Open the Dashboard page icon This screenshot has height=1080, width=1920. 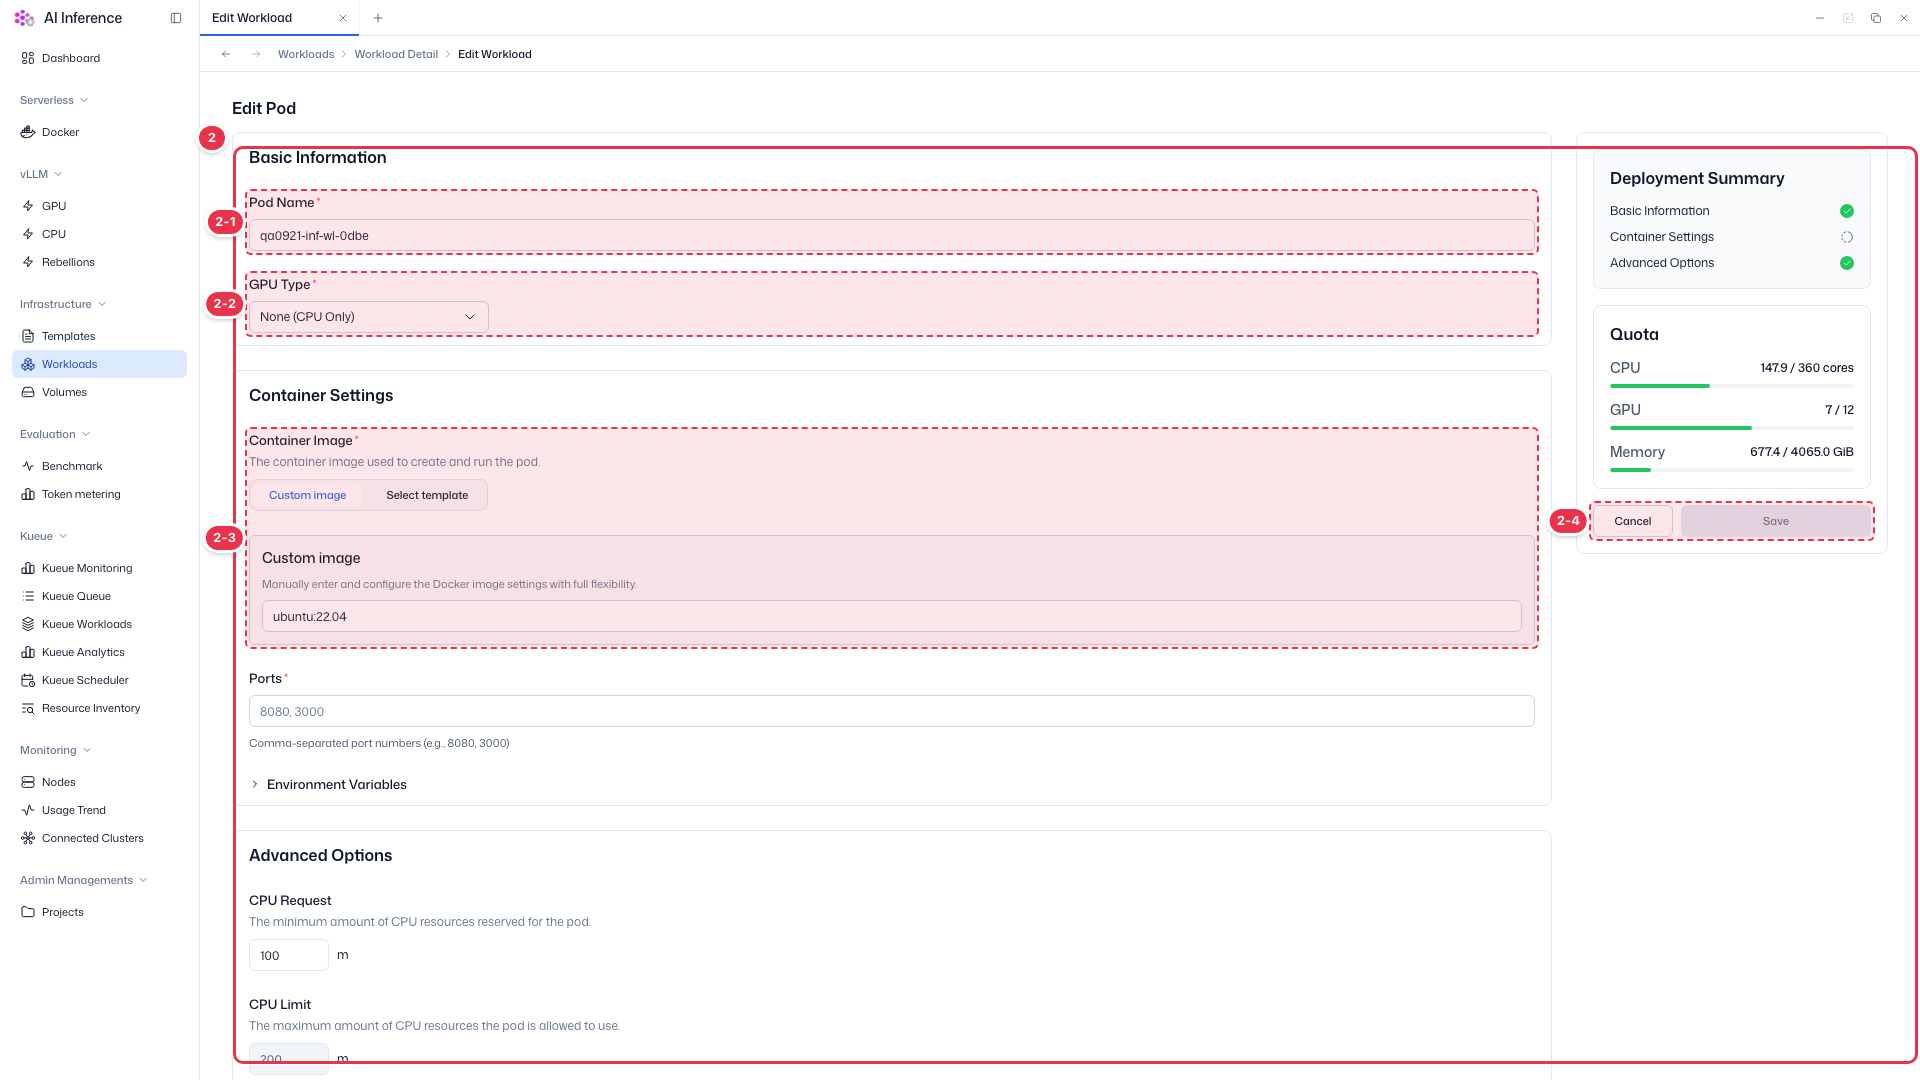28,58
